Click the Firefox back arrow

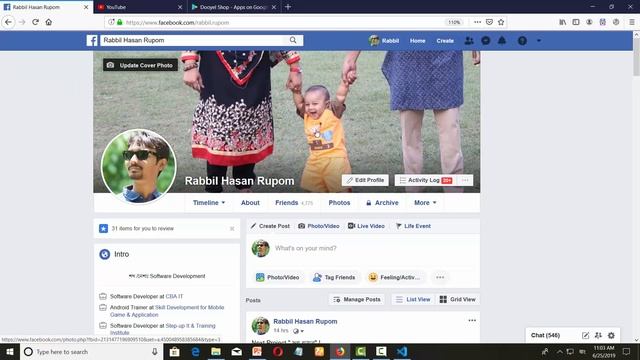tap(8, 22)
